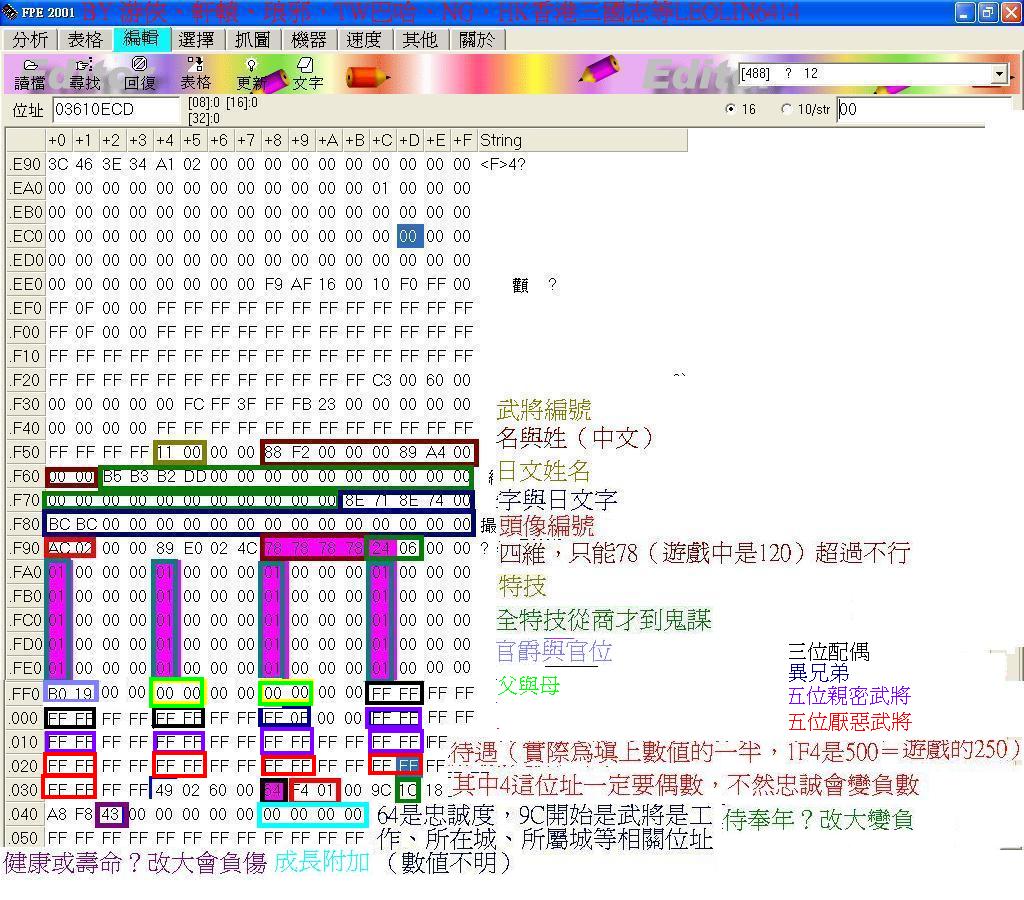This screenshot has width=1024, height=900.
Task: Close the FPE 2001 window
Action: [x=1010, y=12]
